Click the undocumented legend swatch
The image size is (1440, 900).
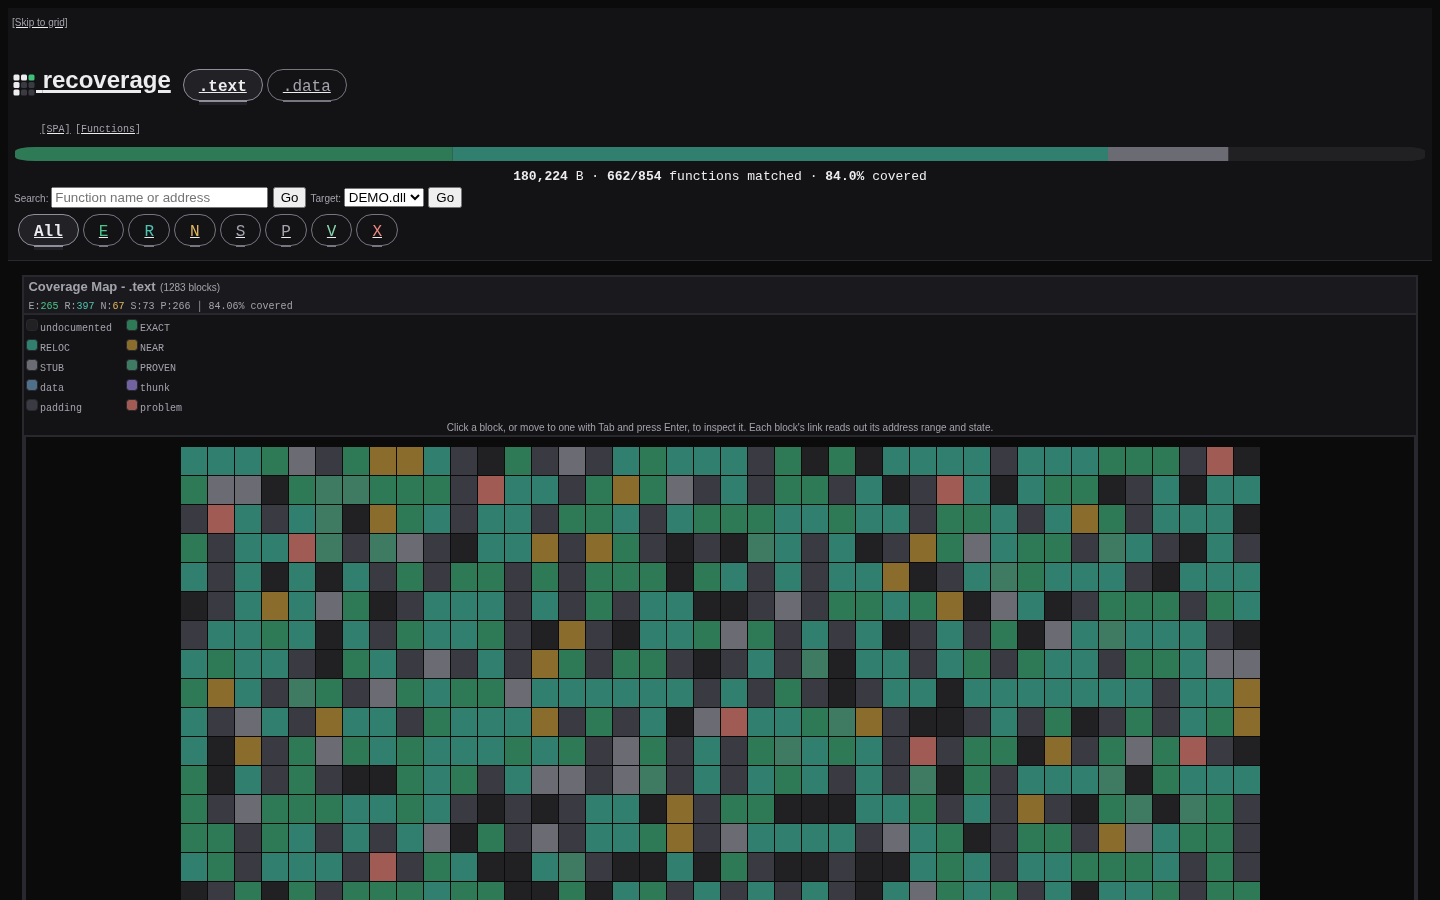[x=32, y=325]
